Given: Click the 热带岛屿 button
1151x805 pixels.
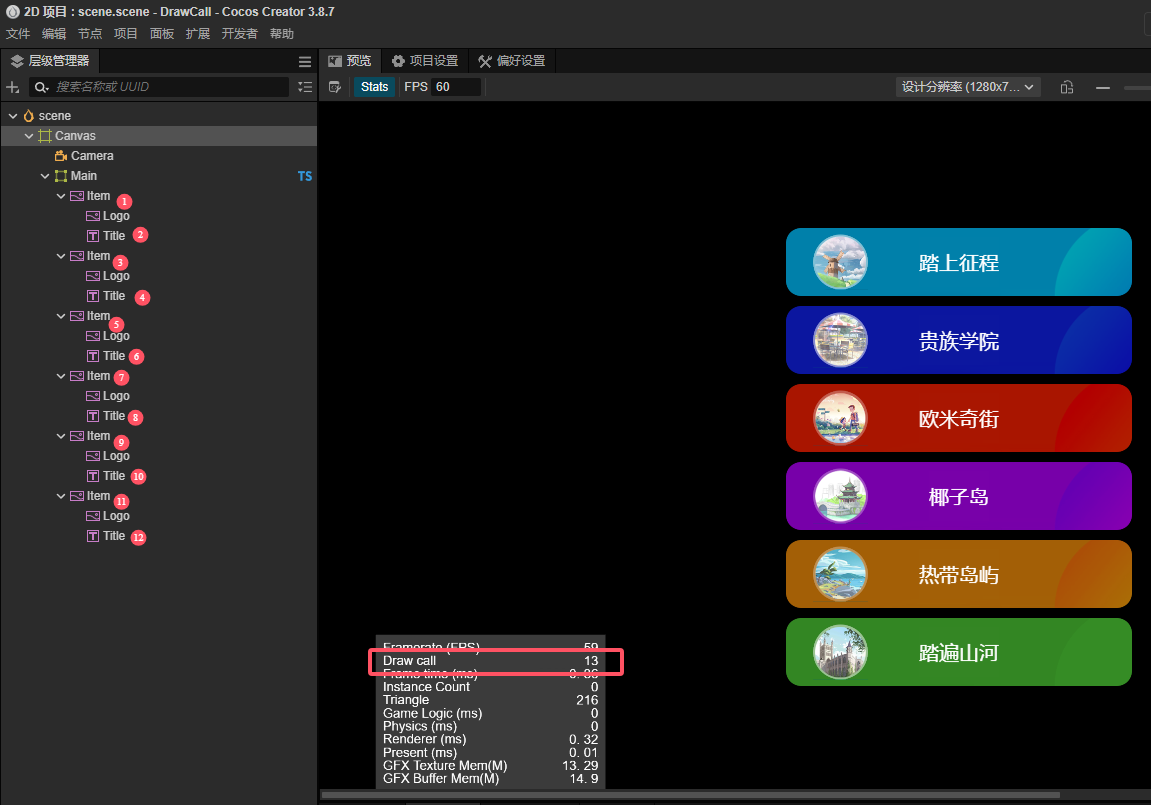Looking at the screenshot, I should [959, 574].
